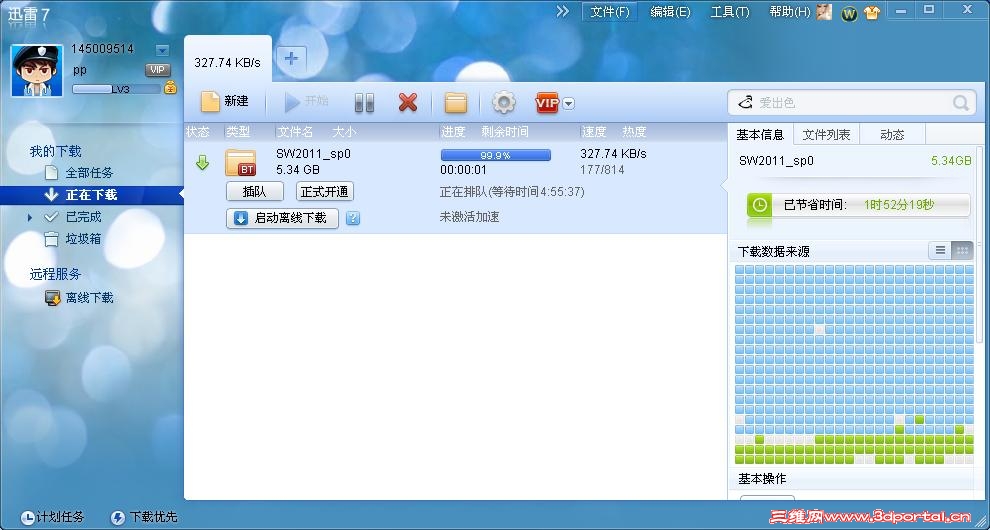Click the right panel vertical scrollbar
990x530 pixels.
pyautogui.click(x=981, y=245)
